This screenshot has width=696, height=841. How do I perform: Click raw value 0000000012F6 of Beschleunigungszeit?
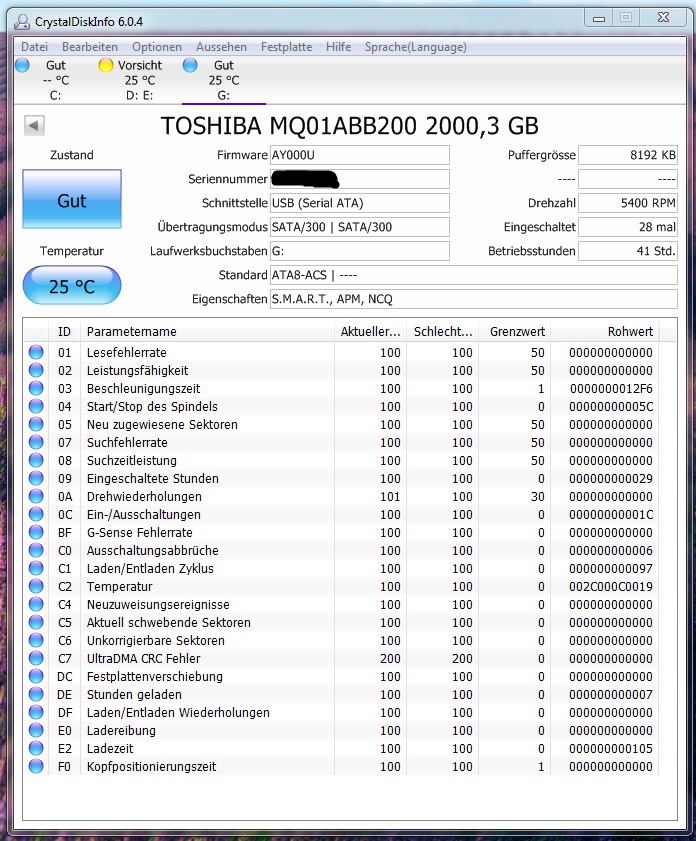611,388
